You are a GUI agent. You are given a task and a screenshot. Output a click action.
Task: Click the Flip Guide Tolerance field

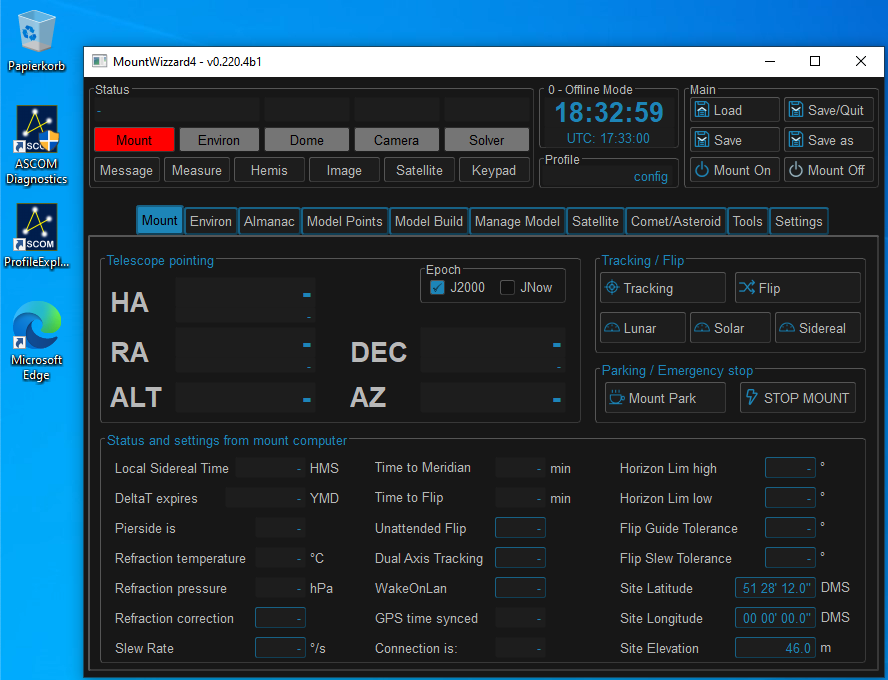pos(790,528)
